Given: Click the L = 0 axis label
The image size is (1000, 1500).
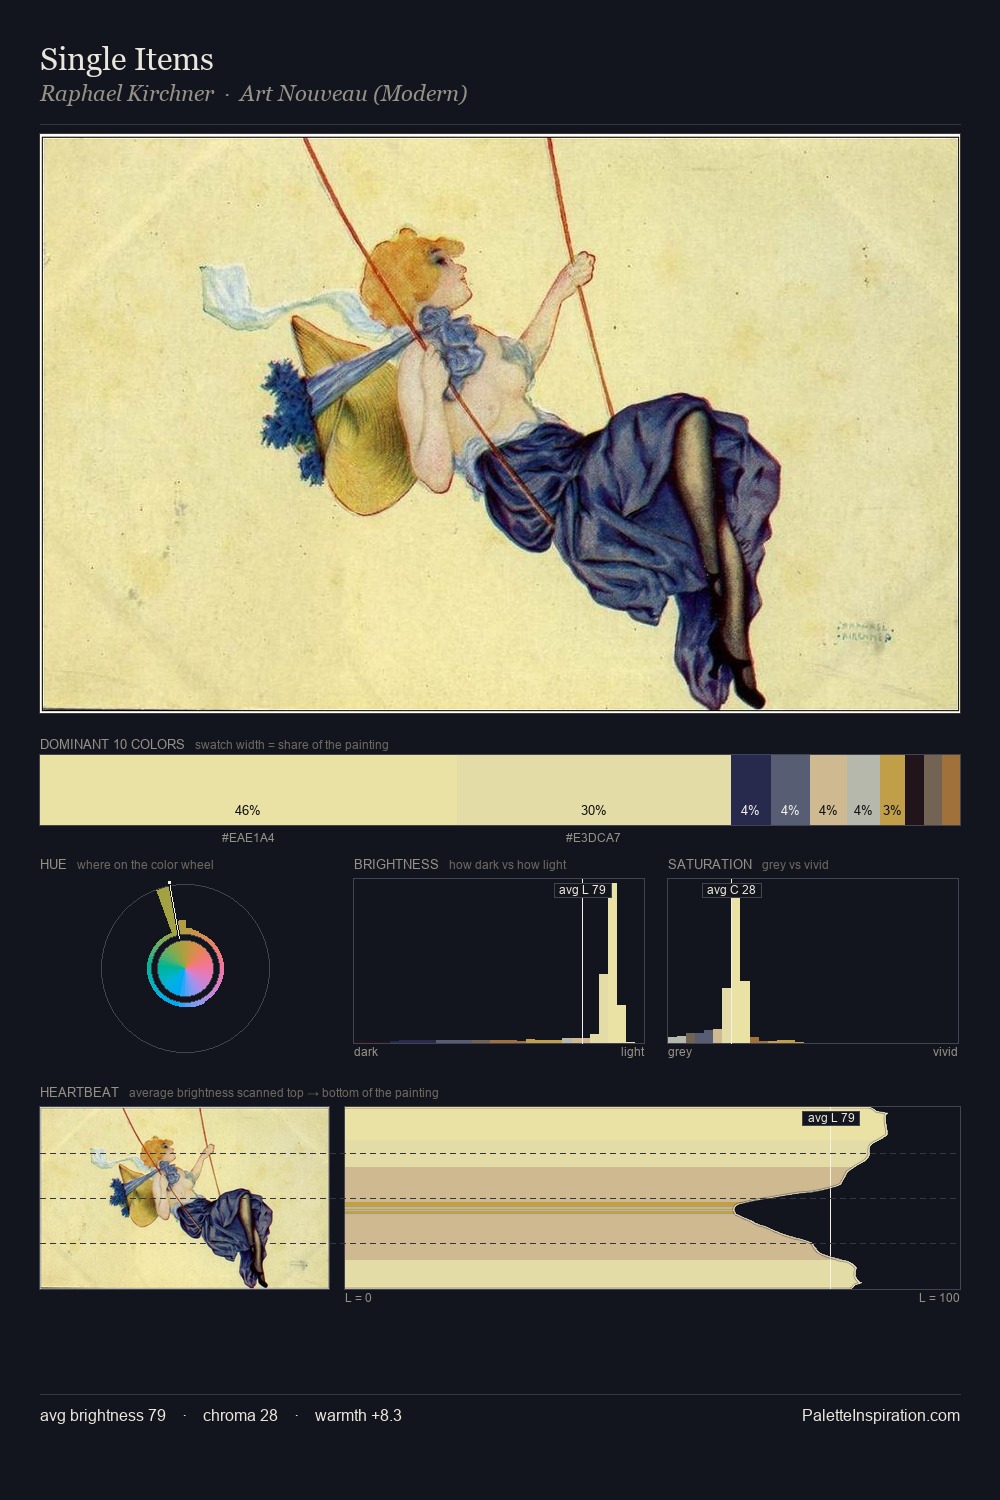Looking at the screenshot, I should (x=358, y=1298).
